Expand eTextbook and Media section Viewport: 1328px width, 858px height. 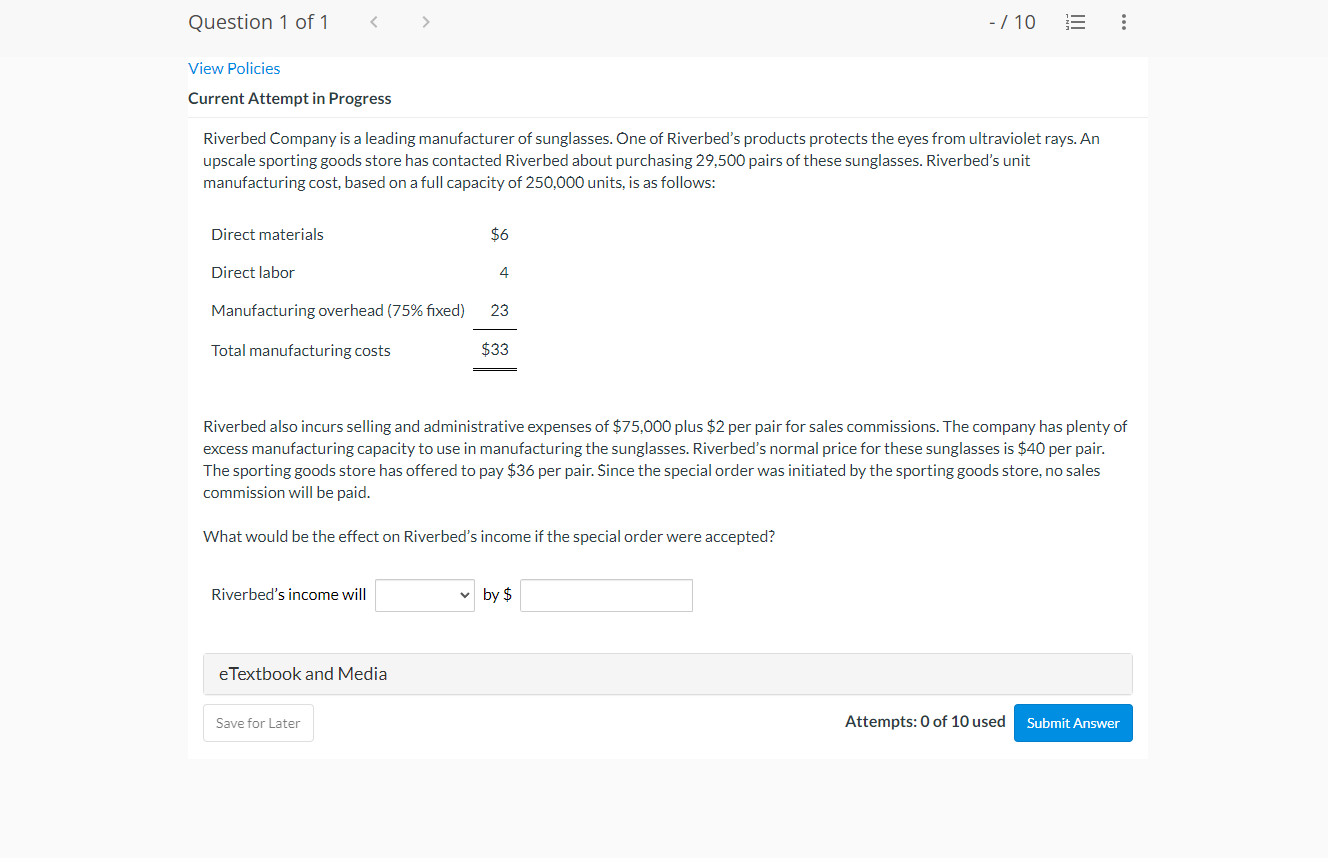coord(668,674)
